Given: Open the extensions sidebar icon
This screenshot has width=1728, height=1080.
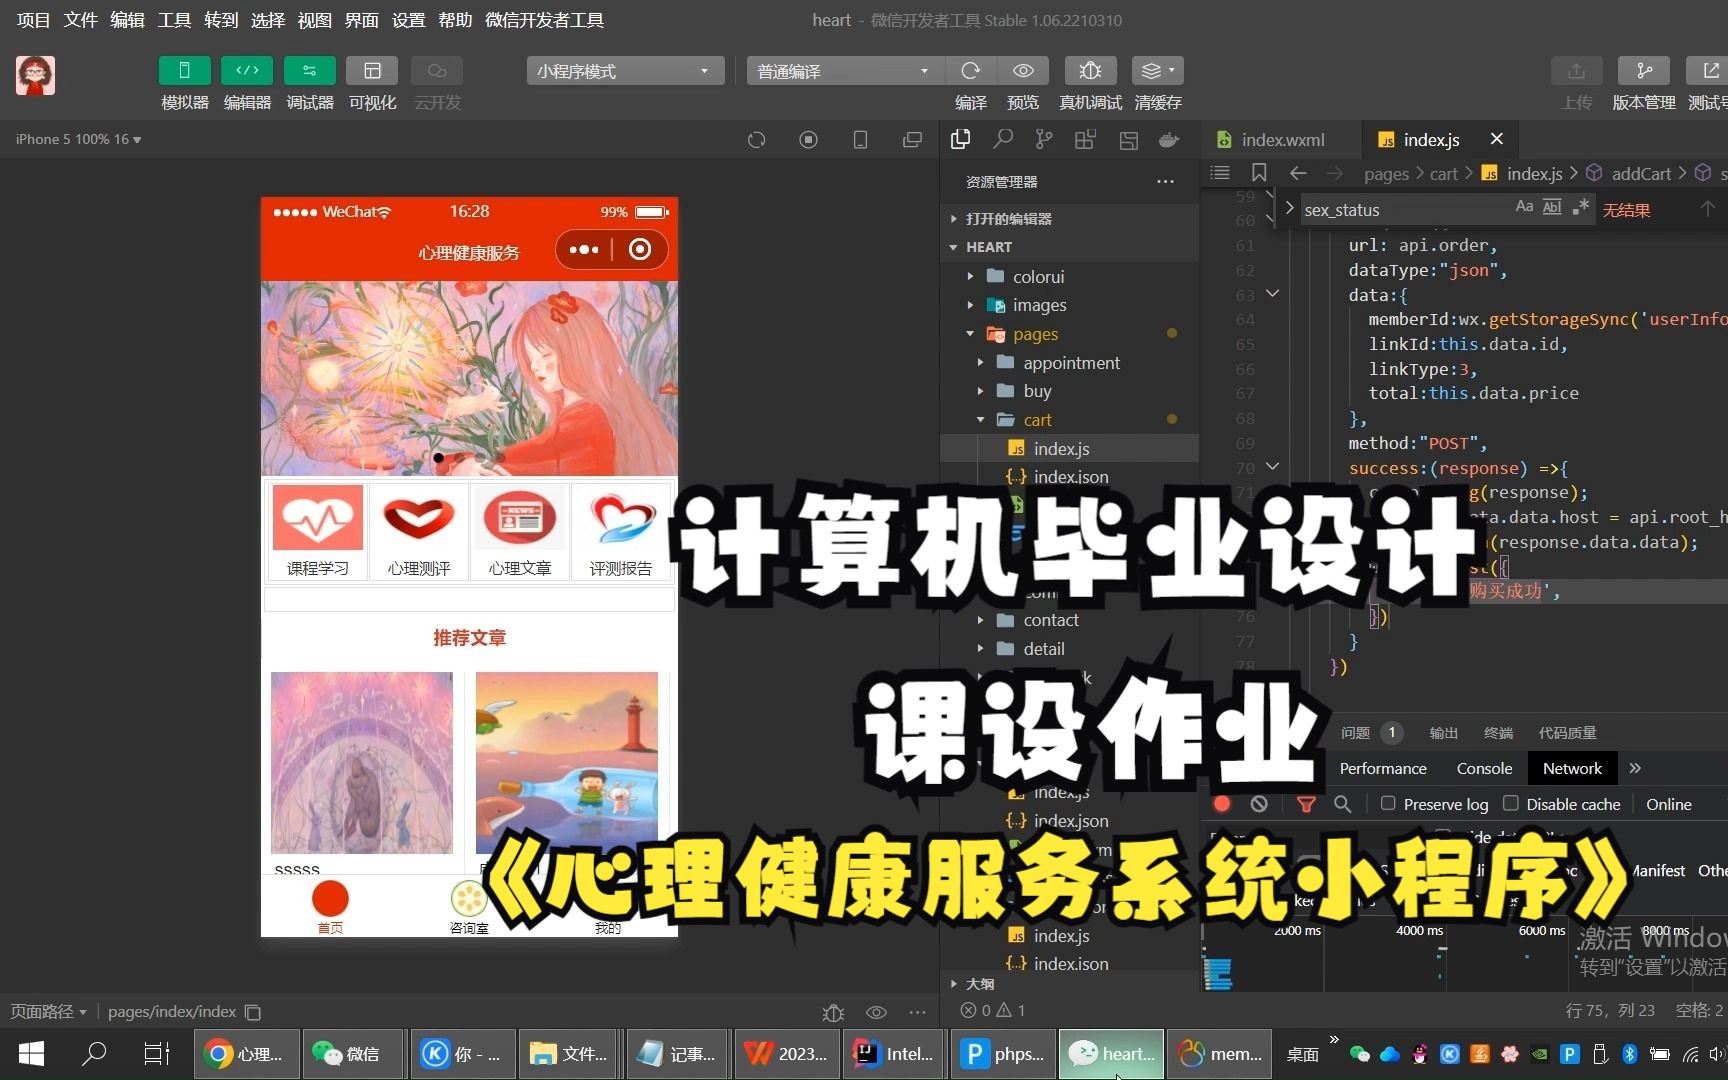Looking at the screenshot, I should (1085, 139).
